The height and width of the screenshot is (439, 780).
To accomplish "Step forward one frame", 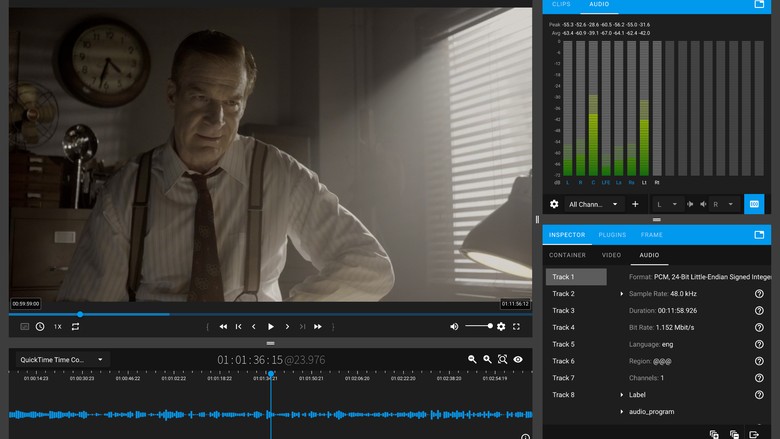I will pos(287,327).
